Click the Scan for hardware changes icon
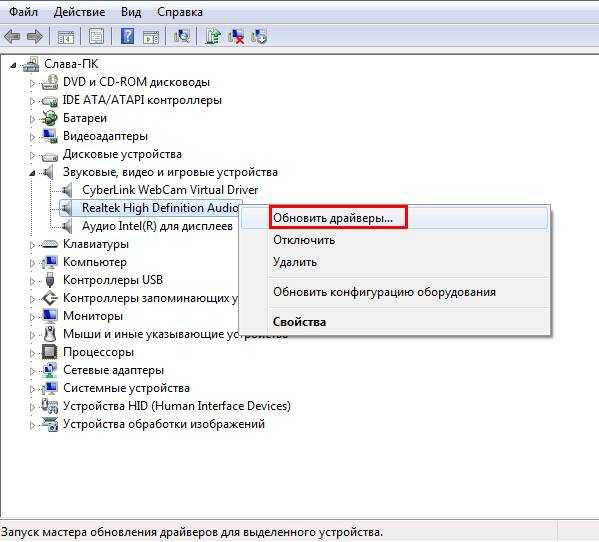The width and height of the screenshot is (599, 542). 181,37
